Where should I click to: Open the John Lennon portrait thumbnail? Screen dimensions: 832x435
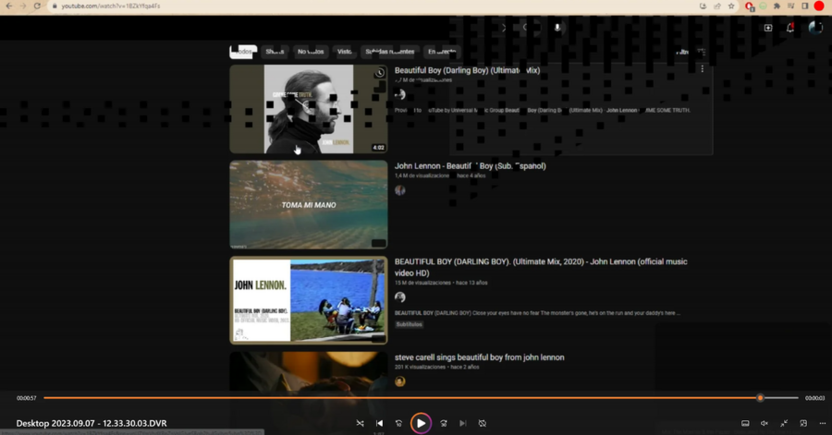click(x=308, y=109)
